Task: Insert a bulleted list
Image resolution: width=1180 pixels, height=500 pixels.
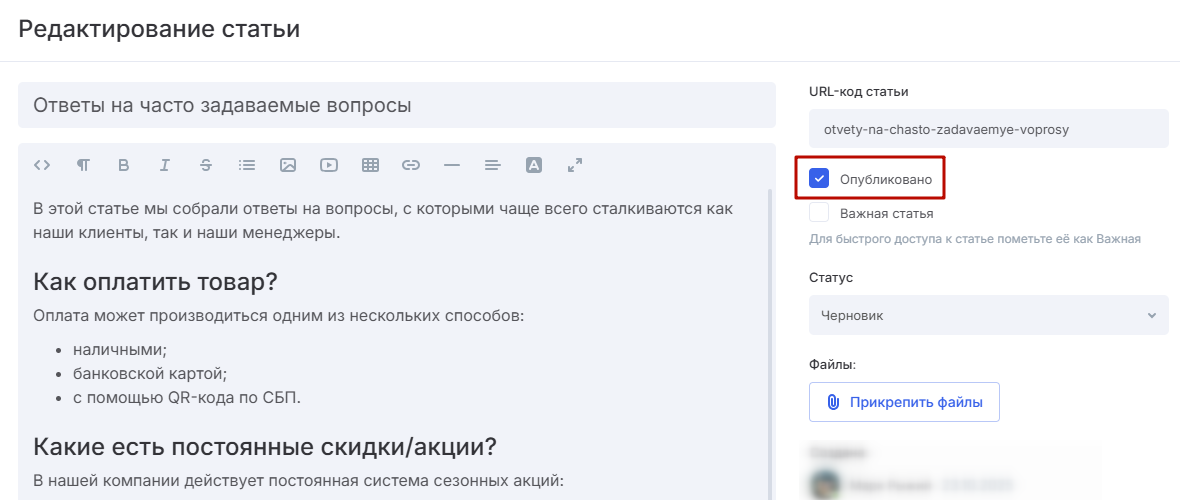Action: pyautogui.click(x=247, y=165)
